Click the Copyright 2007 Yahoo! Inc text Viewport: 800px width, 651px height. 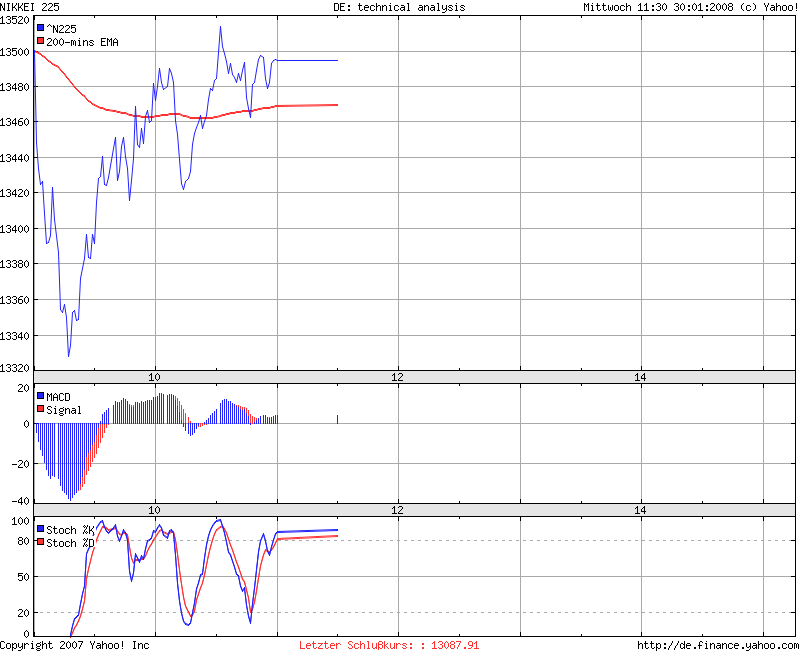tap(75, 645)
